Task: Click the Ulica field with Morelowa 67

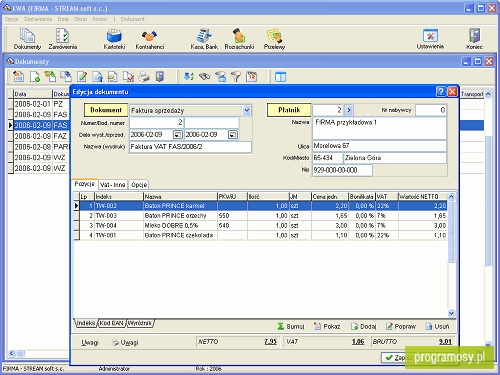Action: click(x=379, y=146)
